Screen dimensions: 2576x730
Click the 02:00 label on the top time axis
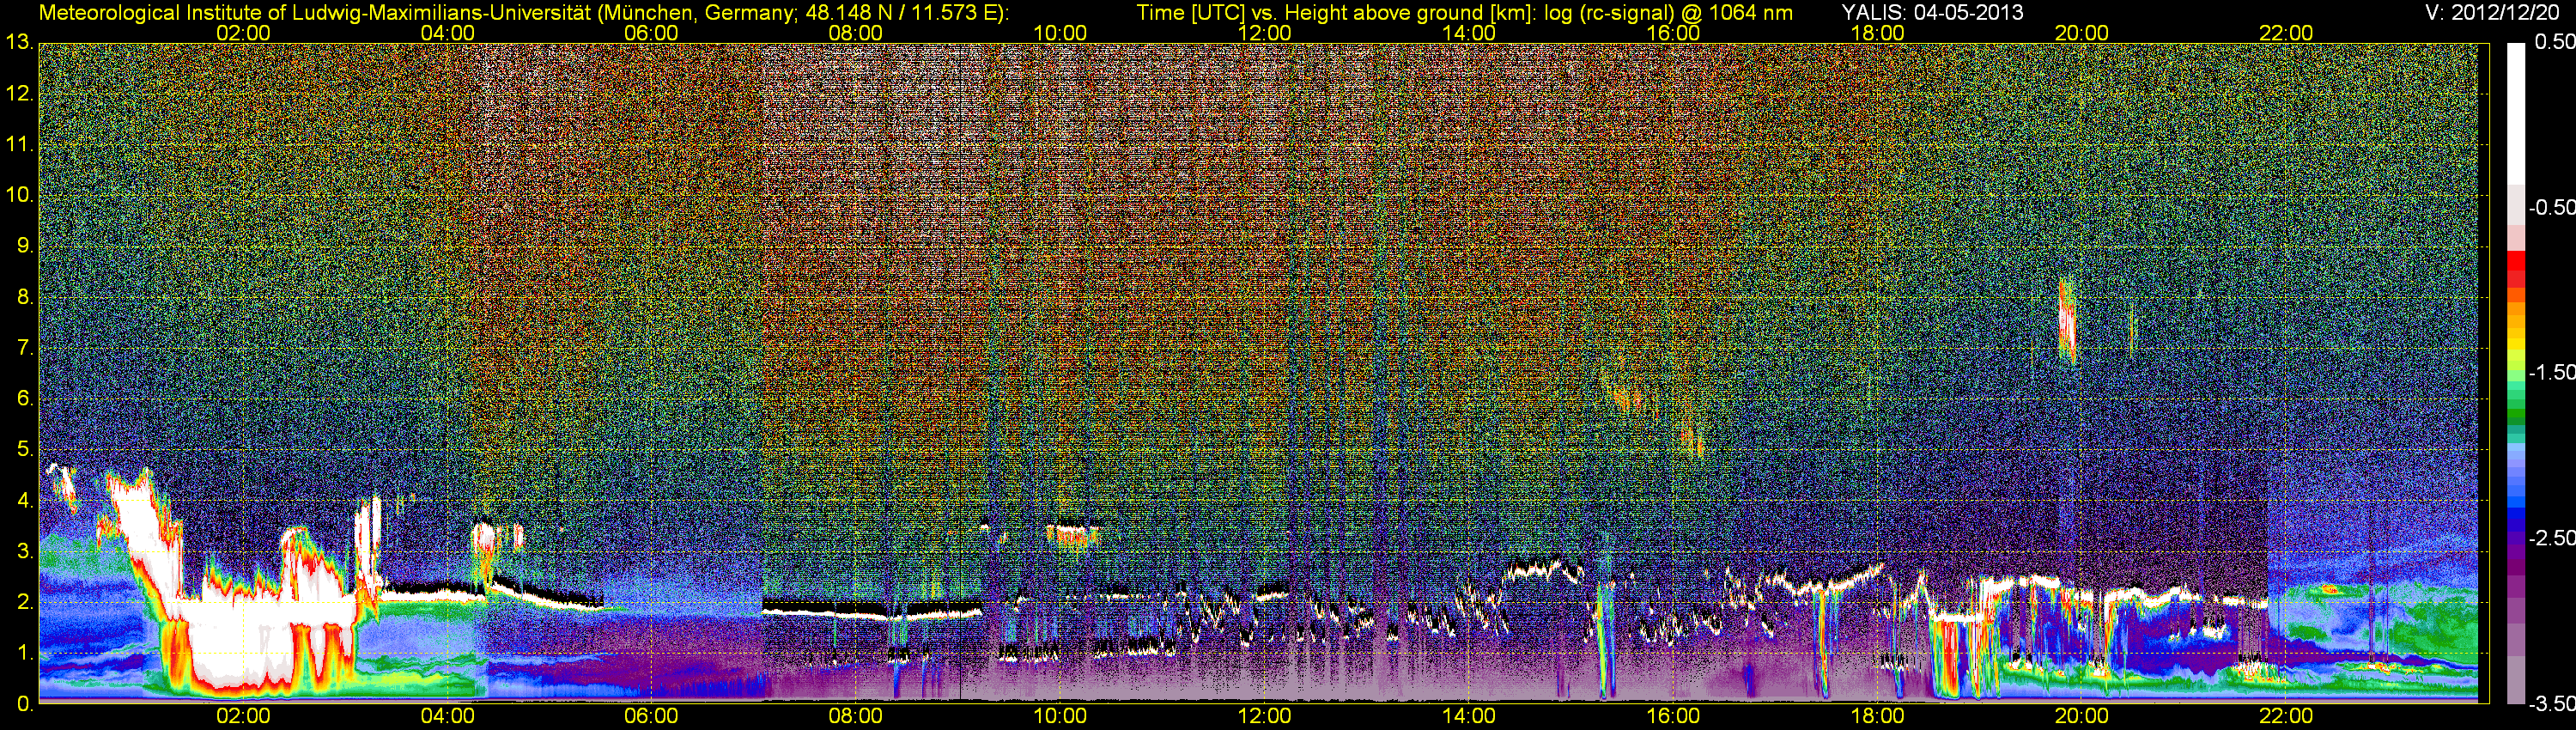coord(243,33)
